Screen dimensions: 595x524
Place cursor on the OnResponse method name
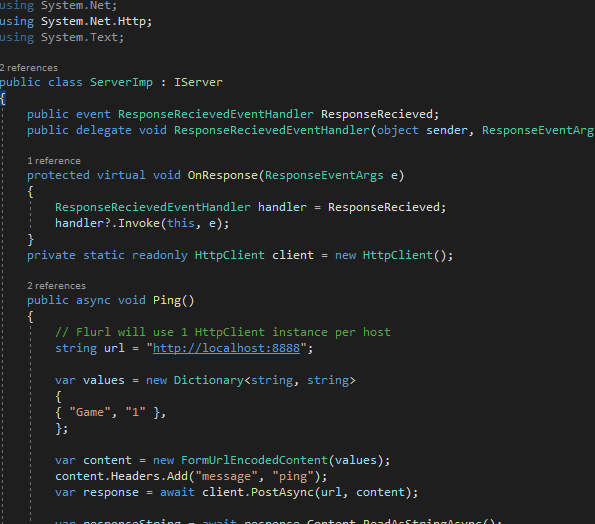(223, 175)
